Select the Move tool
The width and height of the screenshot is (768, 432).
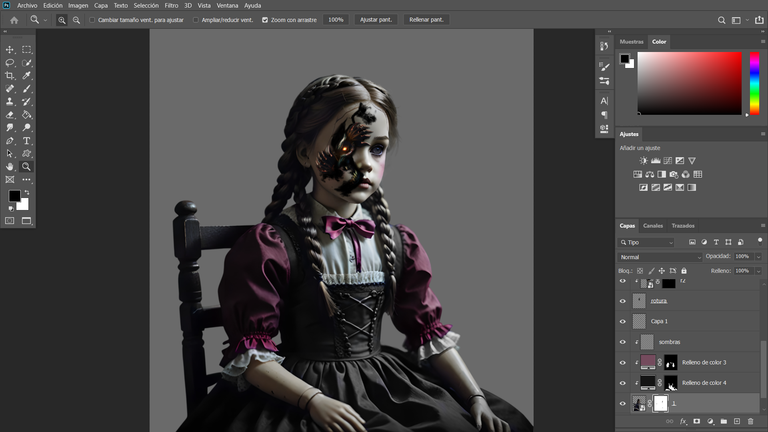click(9, 49)
